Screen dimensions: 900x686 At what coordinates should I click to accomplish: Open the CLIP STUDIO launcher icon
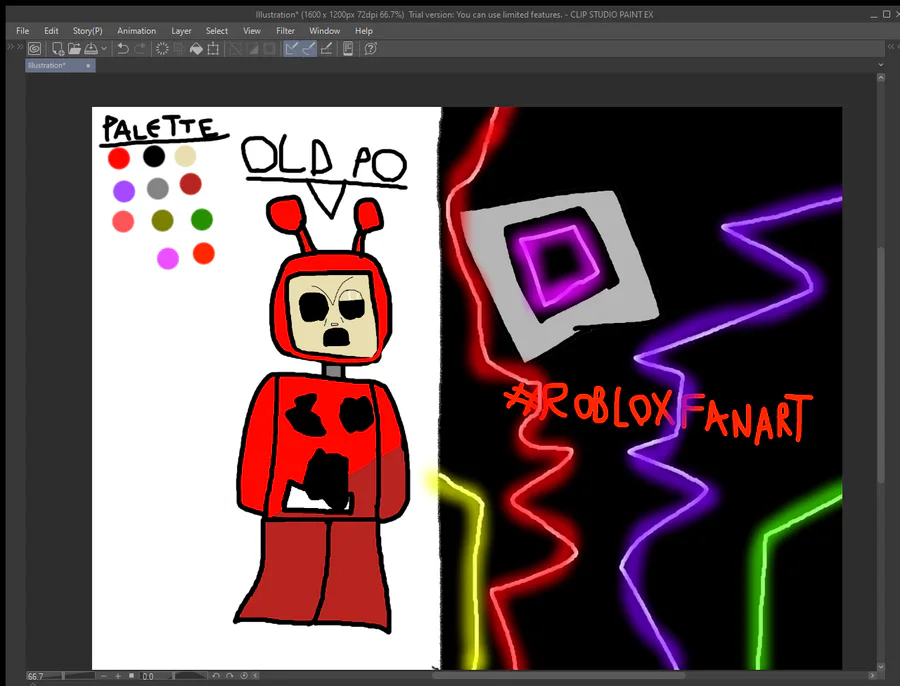[34, 49]
